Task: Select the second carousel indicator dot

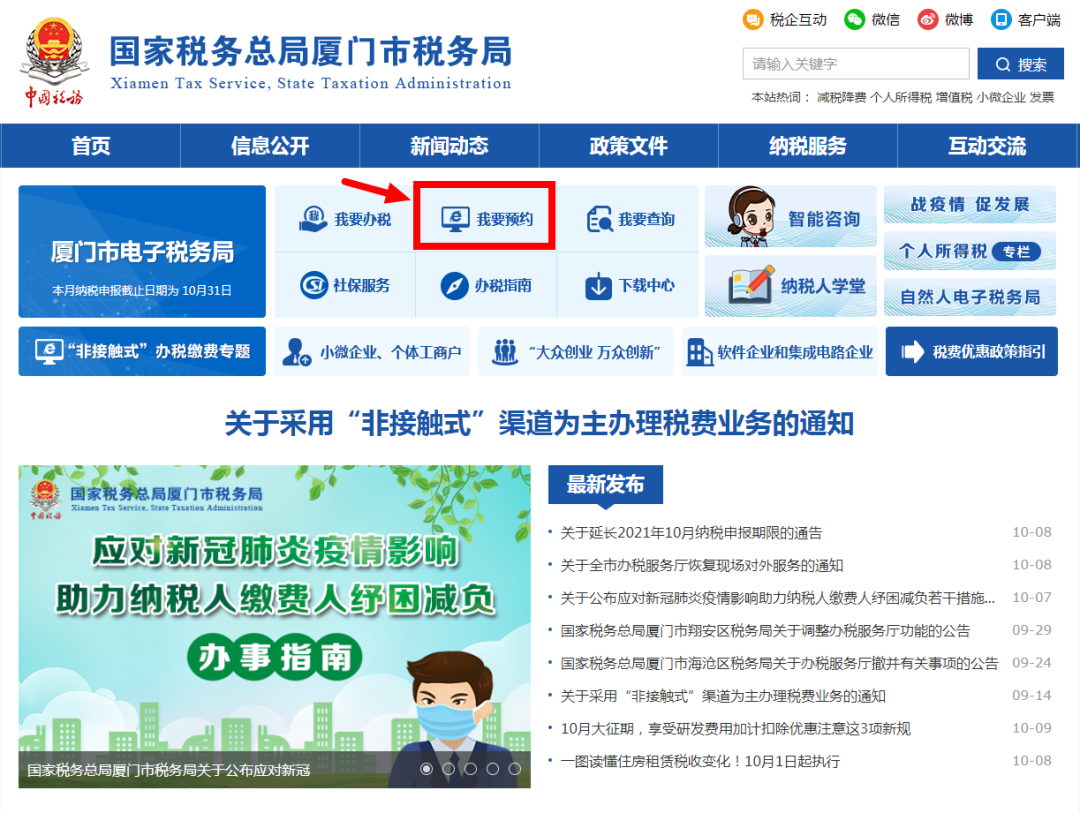Action: (x=448, y=769)
